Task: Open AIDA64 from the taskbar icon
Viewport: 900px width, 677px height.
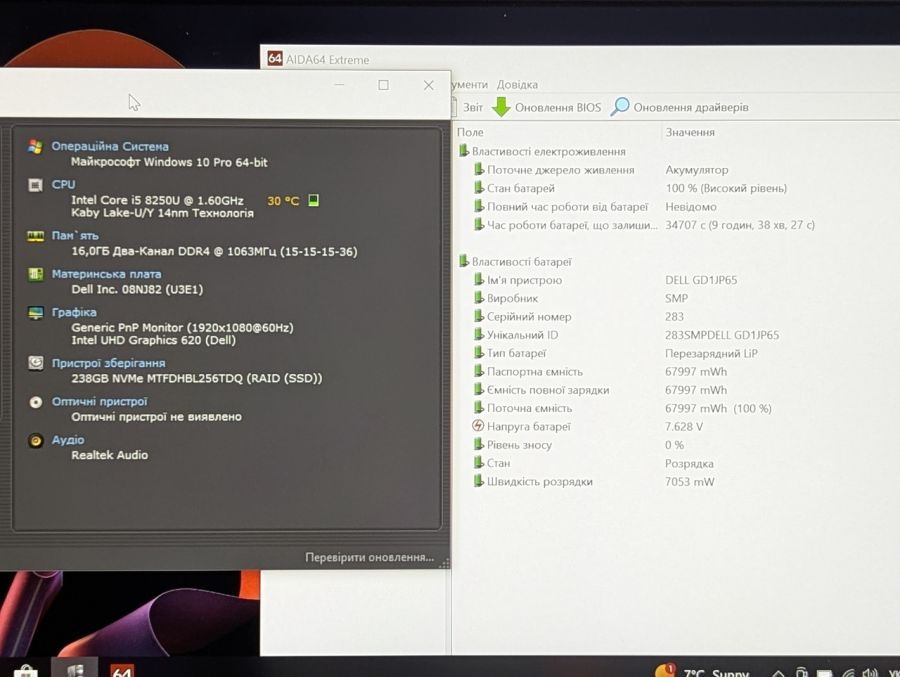Action: tap(122, 670)
